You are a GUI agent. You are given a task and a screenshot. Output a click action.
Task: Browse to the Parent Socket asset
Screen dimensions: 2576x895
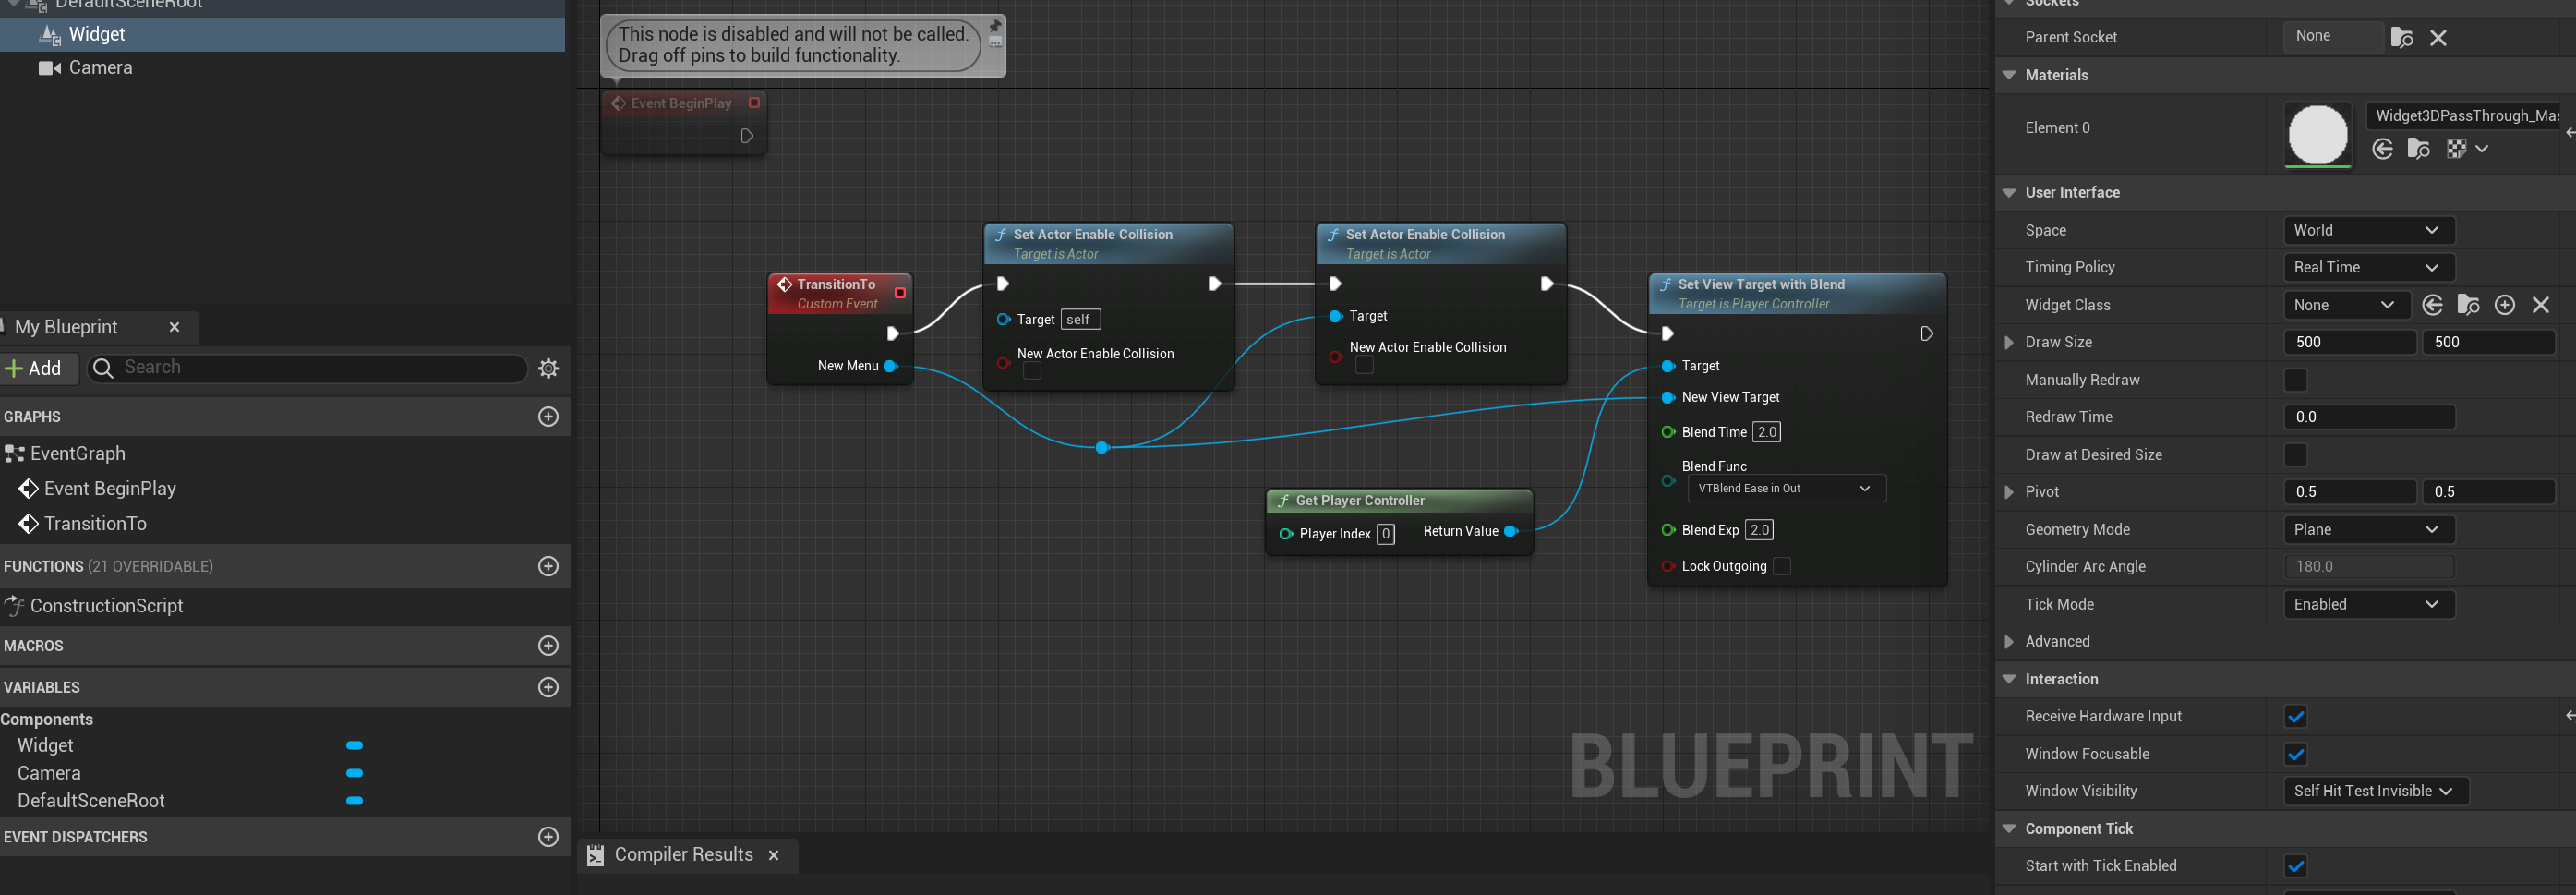[2401, 38]
